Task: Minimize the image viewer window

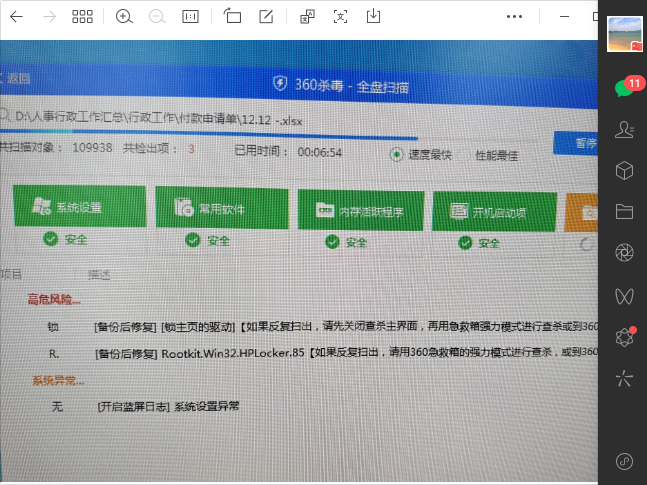Action: click(x=564, y=17)
